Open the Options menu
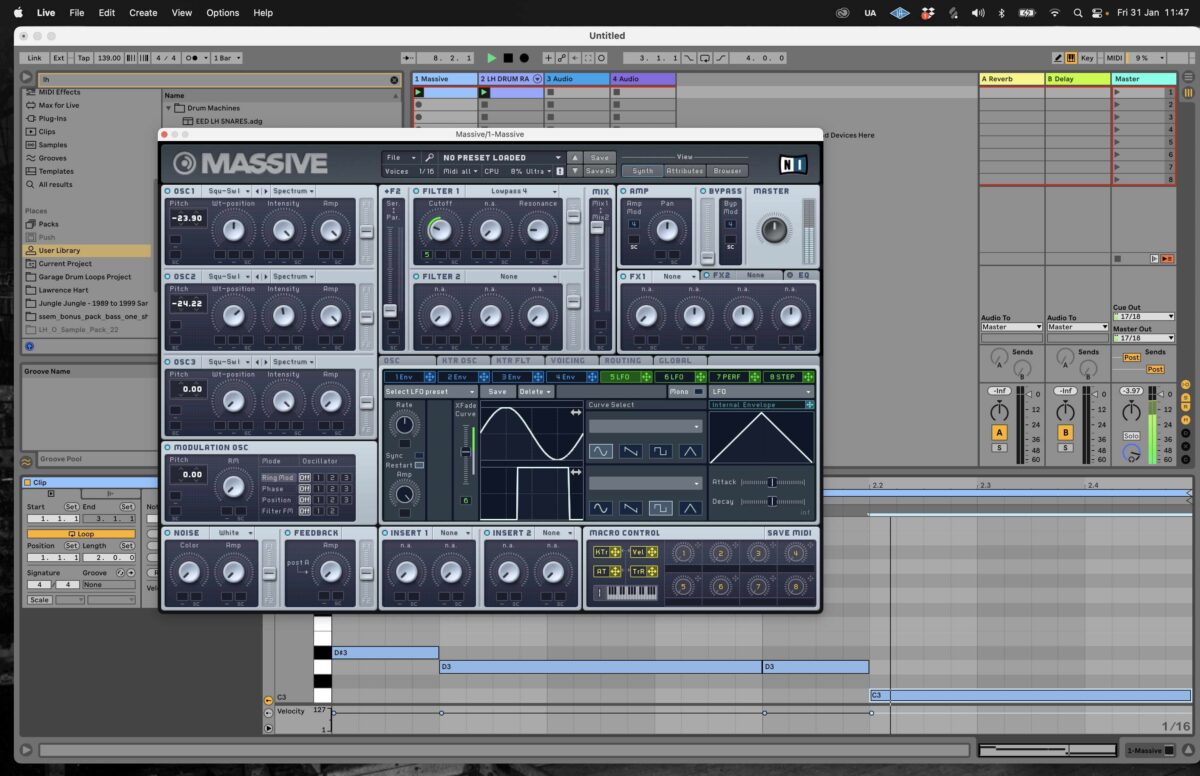The width and height of the screenshot is (1200, 776). pyautogui.click(x=222, y=13)
